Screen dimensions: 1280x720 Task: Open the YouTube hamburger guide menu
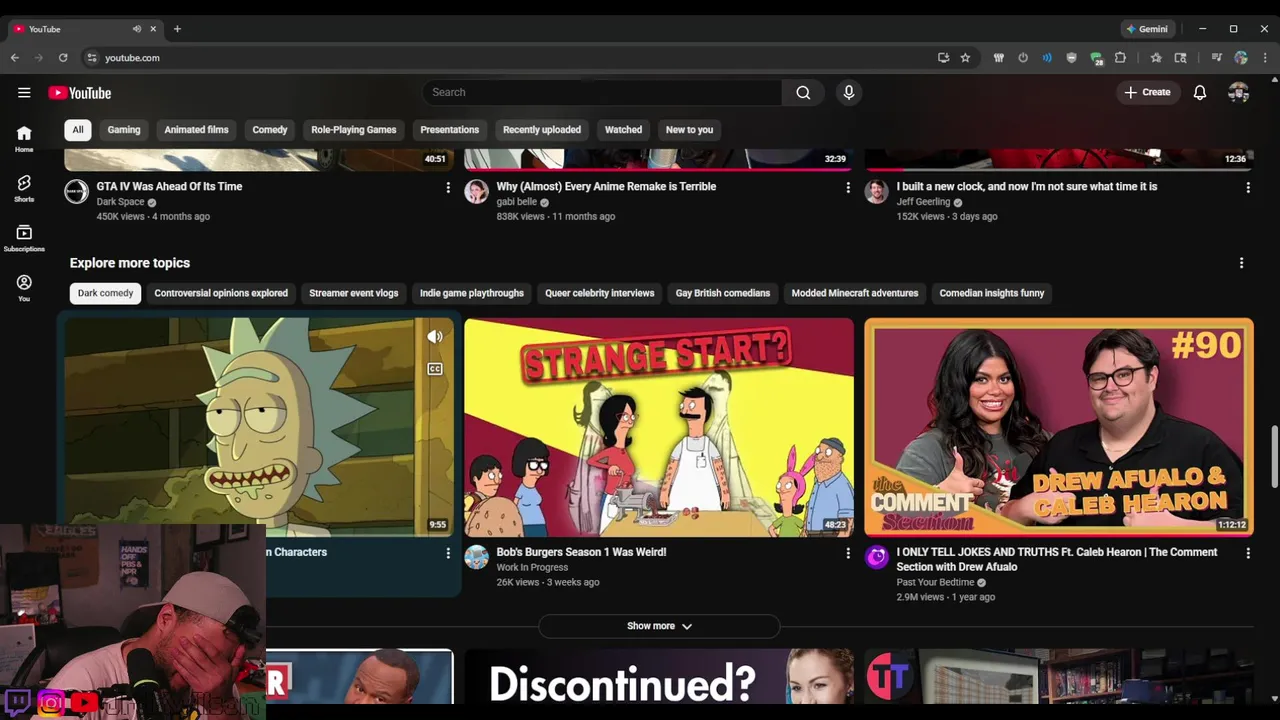tap(24, 93)
